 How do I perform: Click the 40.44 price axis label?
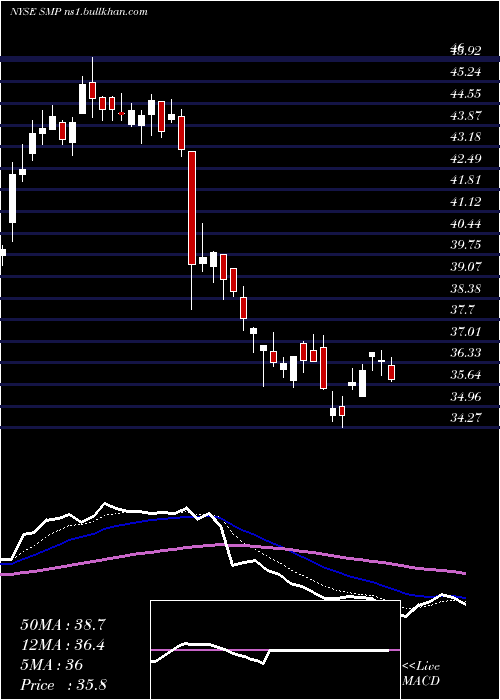pyautogui.click(x=466, y=223)
